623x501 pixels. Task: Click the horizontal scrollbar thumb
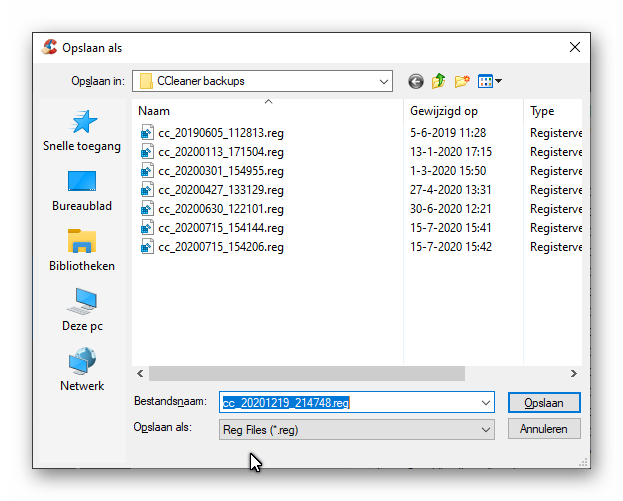click(307, 373)
